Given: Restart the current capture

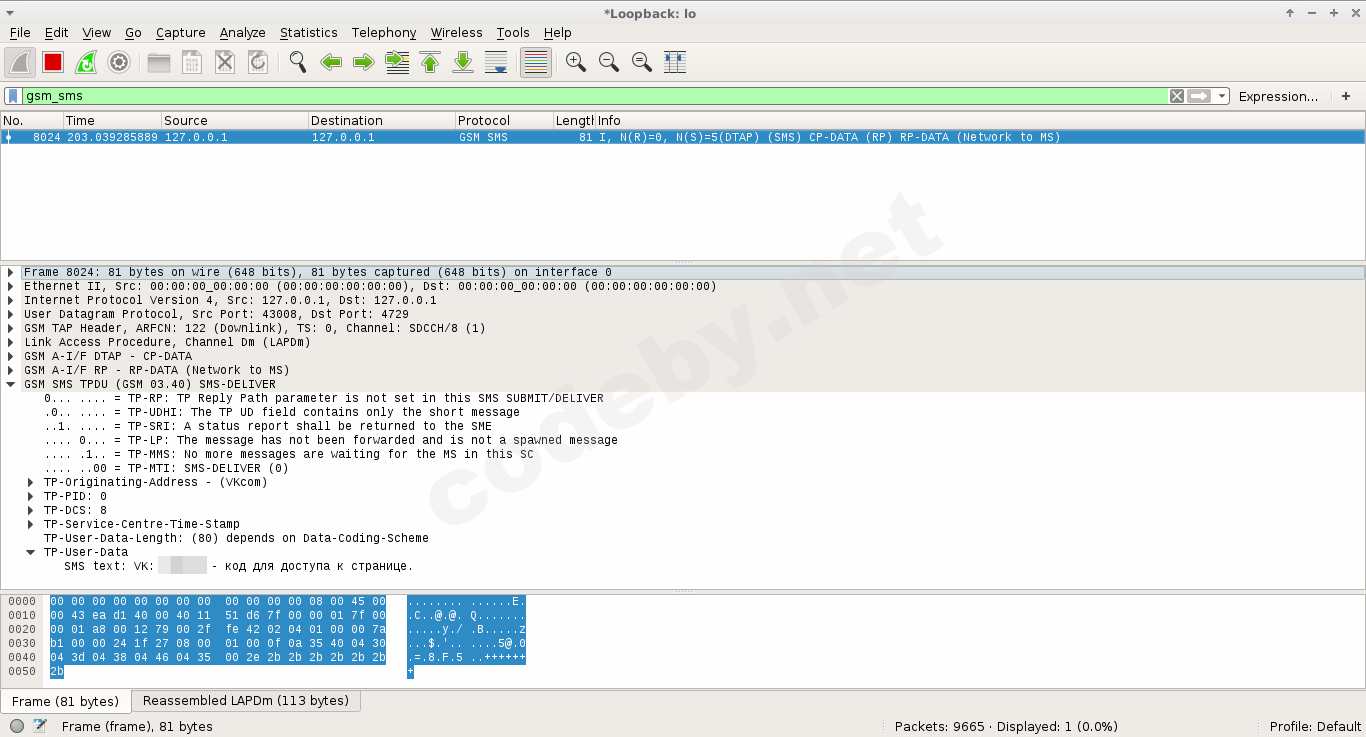Looking at the screenshot, I should click(86, 62).
